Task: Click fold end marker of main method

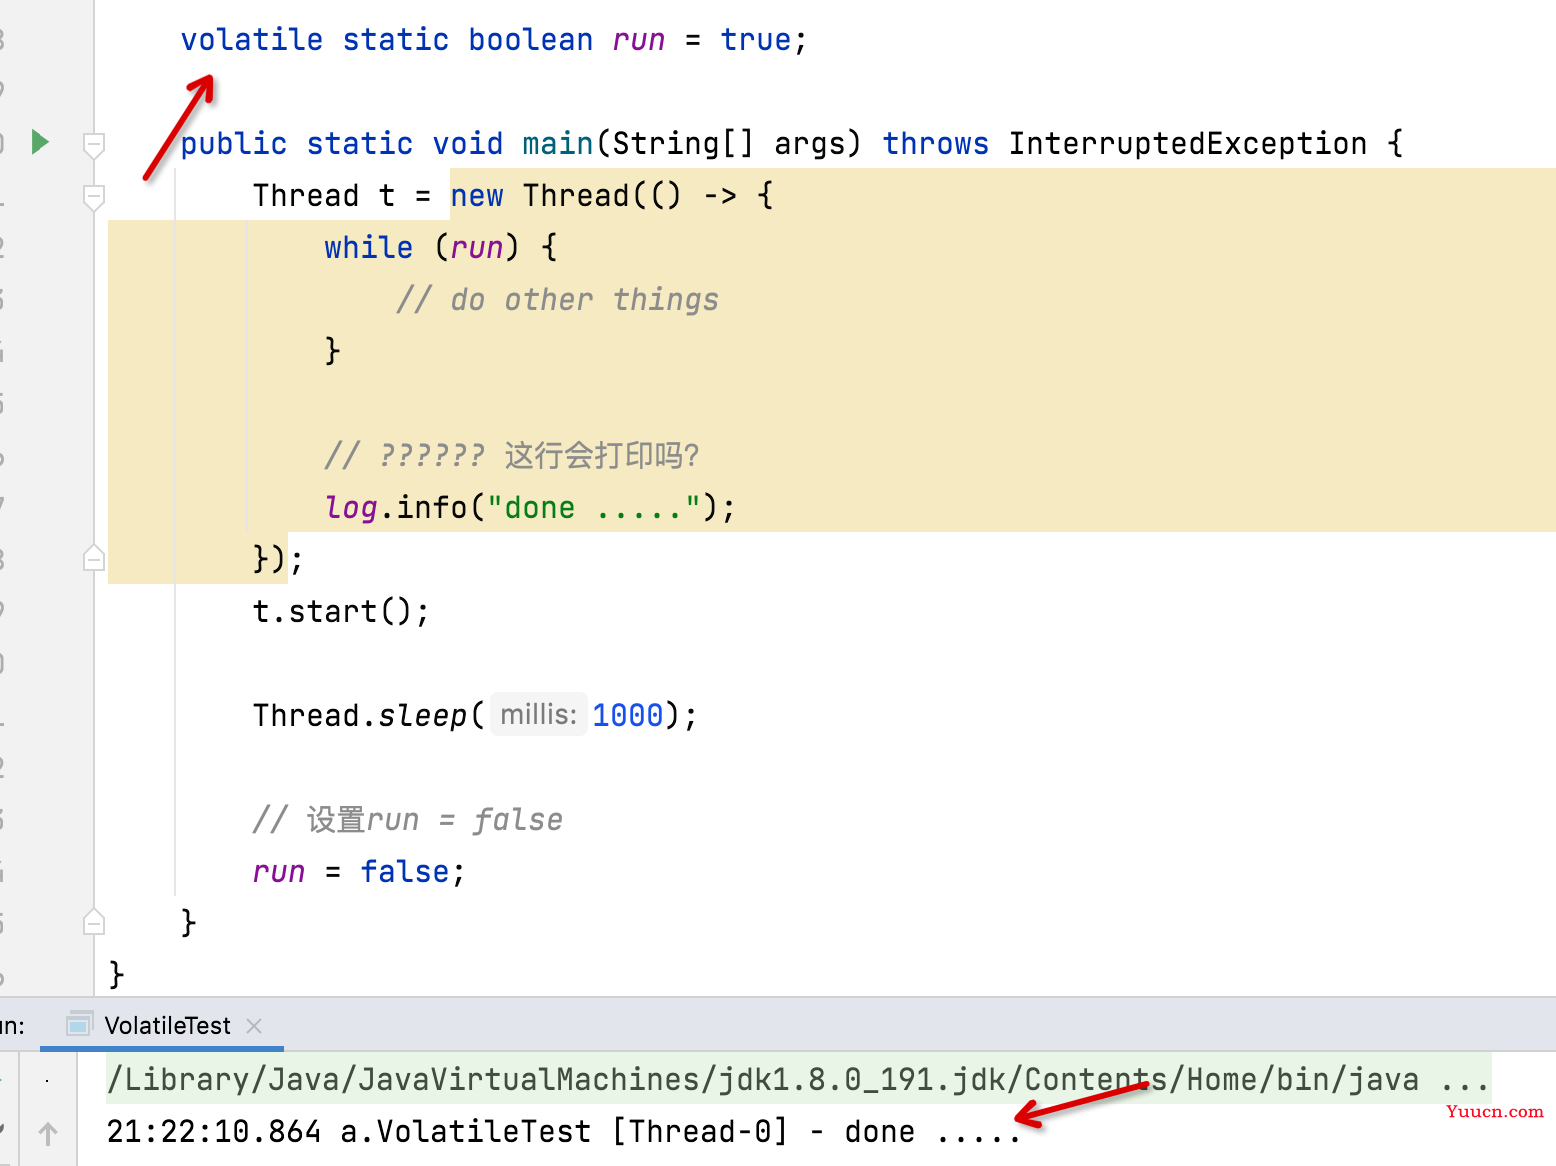Action: pos(94,922)
